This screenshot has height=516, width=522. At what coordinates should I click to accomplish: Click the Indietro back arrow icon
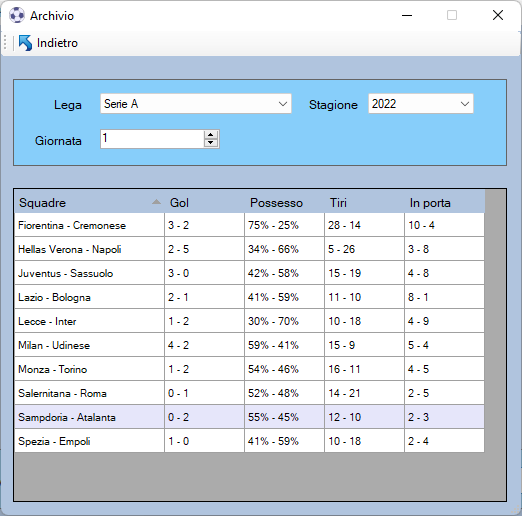(x=25, y=43)
